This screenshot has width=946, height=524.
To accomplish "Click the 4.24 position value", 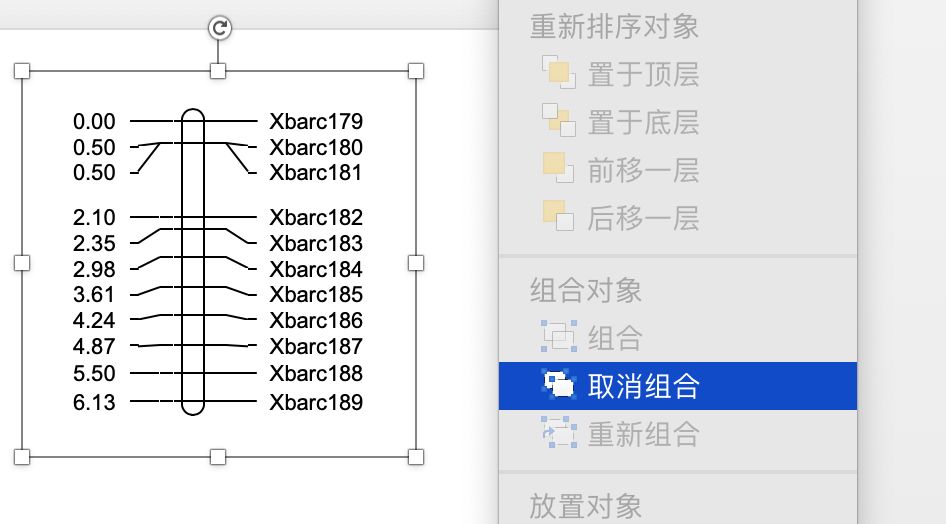I will [x=94, y=320].
